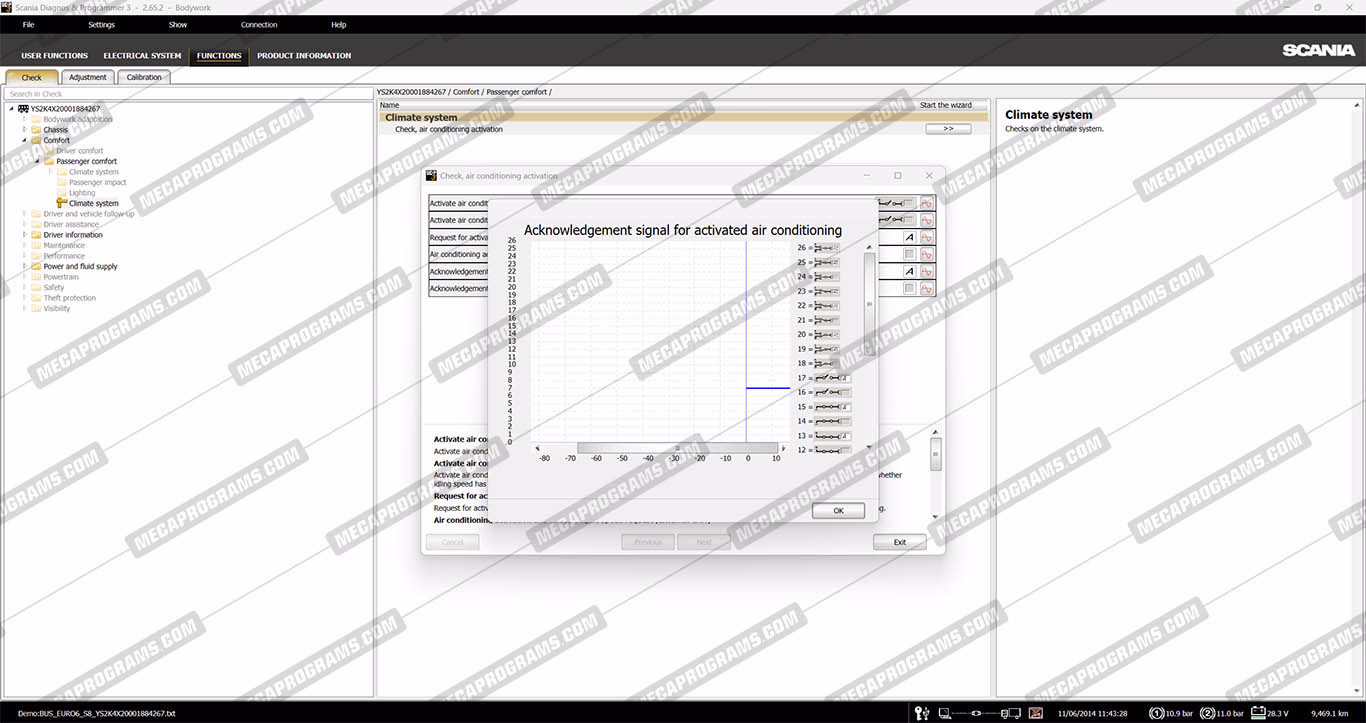Click graph icon in last Acknowledgement row
Image resolution: width=1366 pixels, height=723 pixels.
(927, 288)
